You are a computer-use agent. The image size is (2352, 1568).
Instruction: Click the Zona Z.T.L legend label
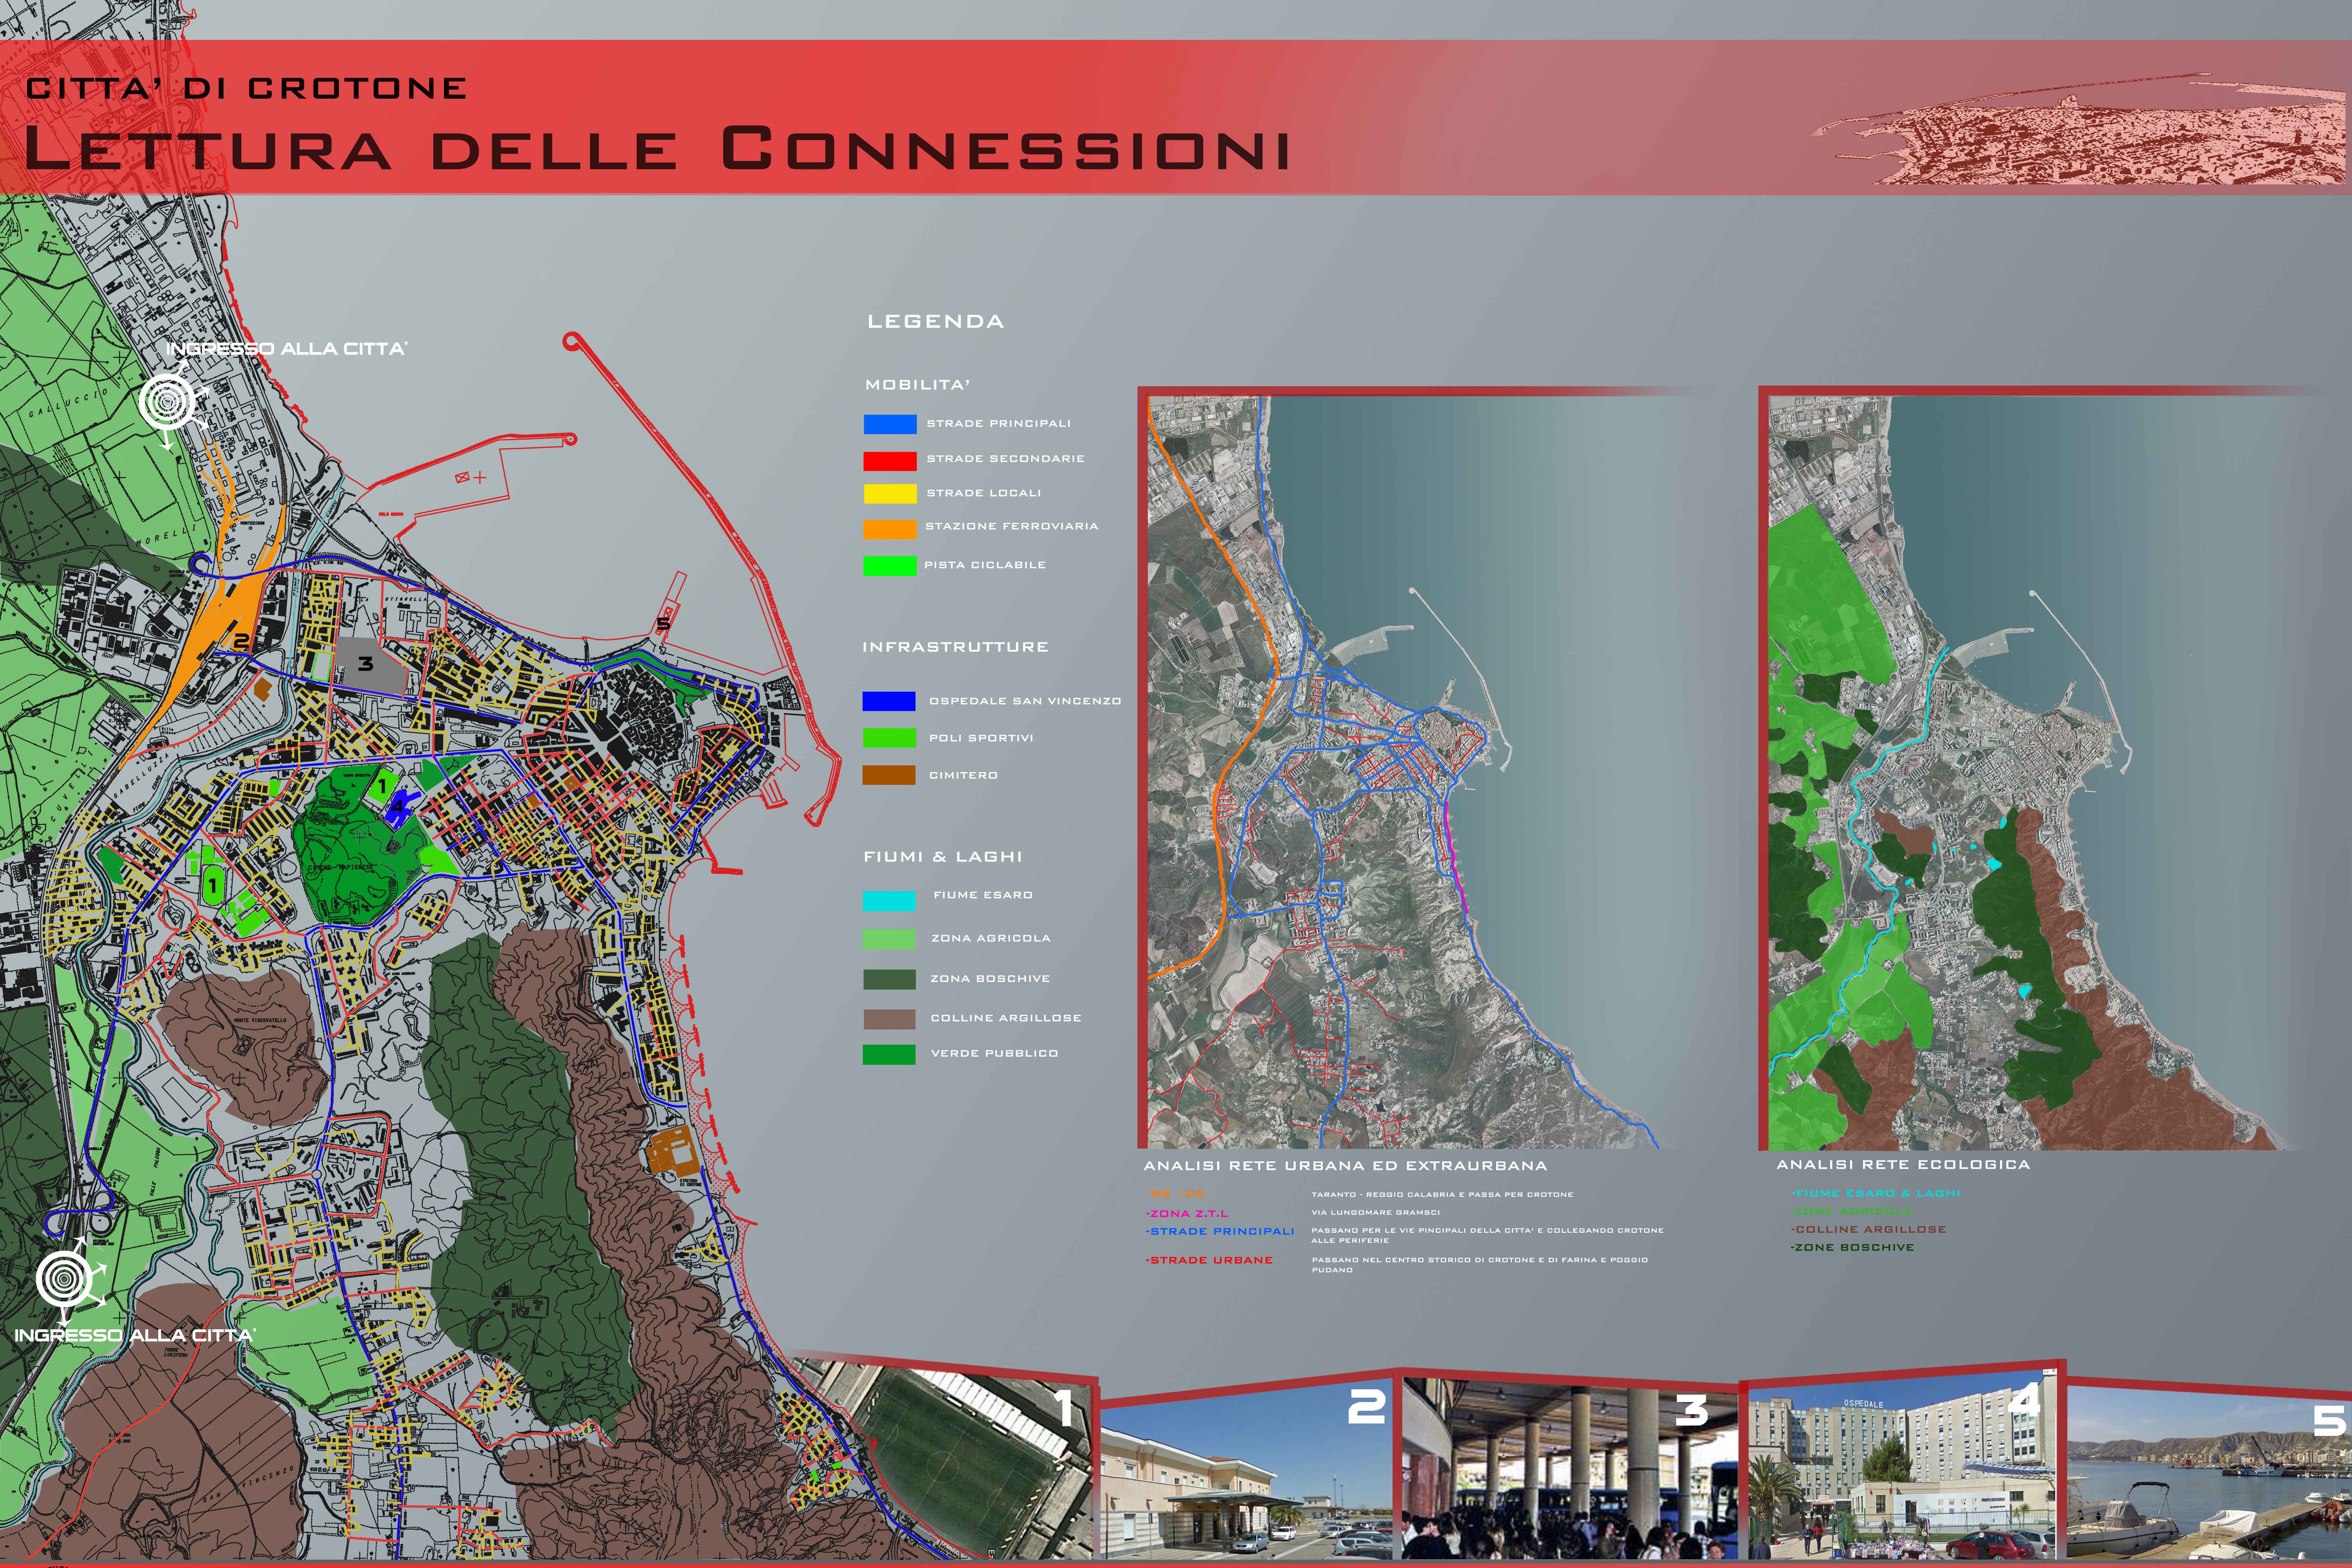1188,1213
